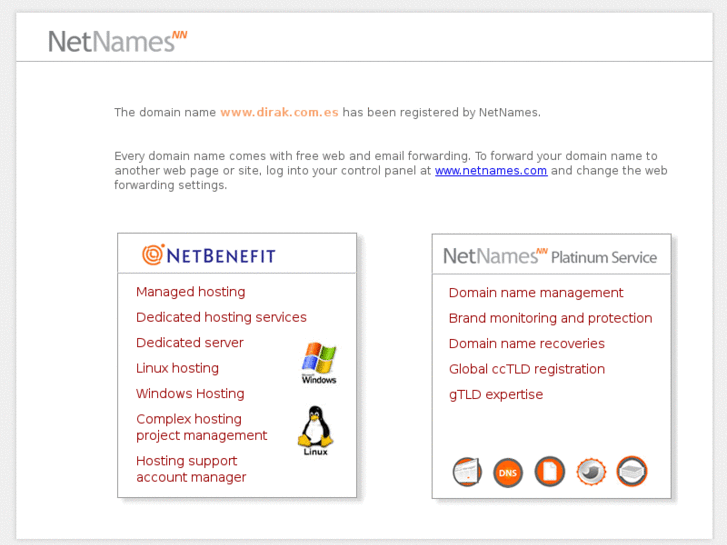Screen dimensions: 727x545
Task: Click the gear-edged seal badge icon
Action: 591,472
